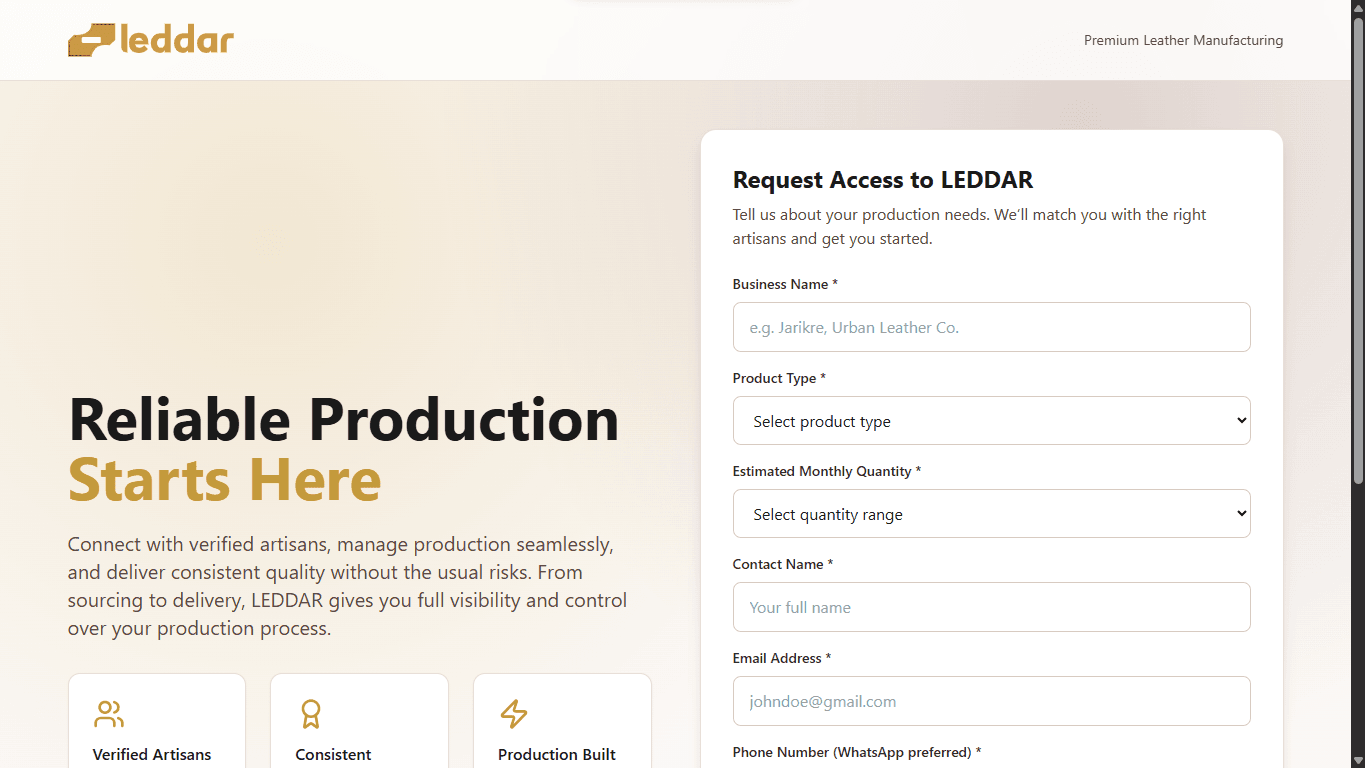The image size is (1365, 768).
Task: Click the leddar logo in the header
Action: 151,40
